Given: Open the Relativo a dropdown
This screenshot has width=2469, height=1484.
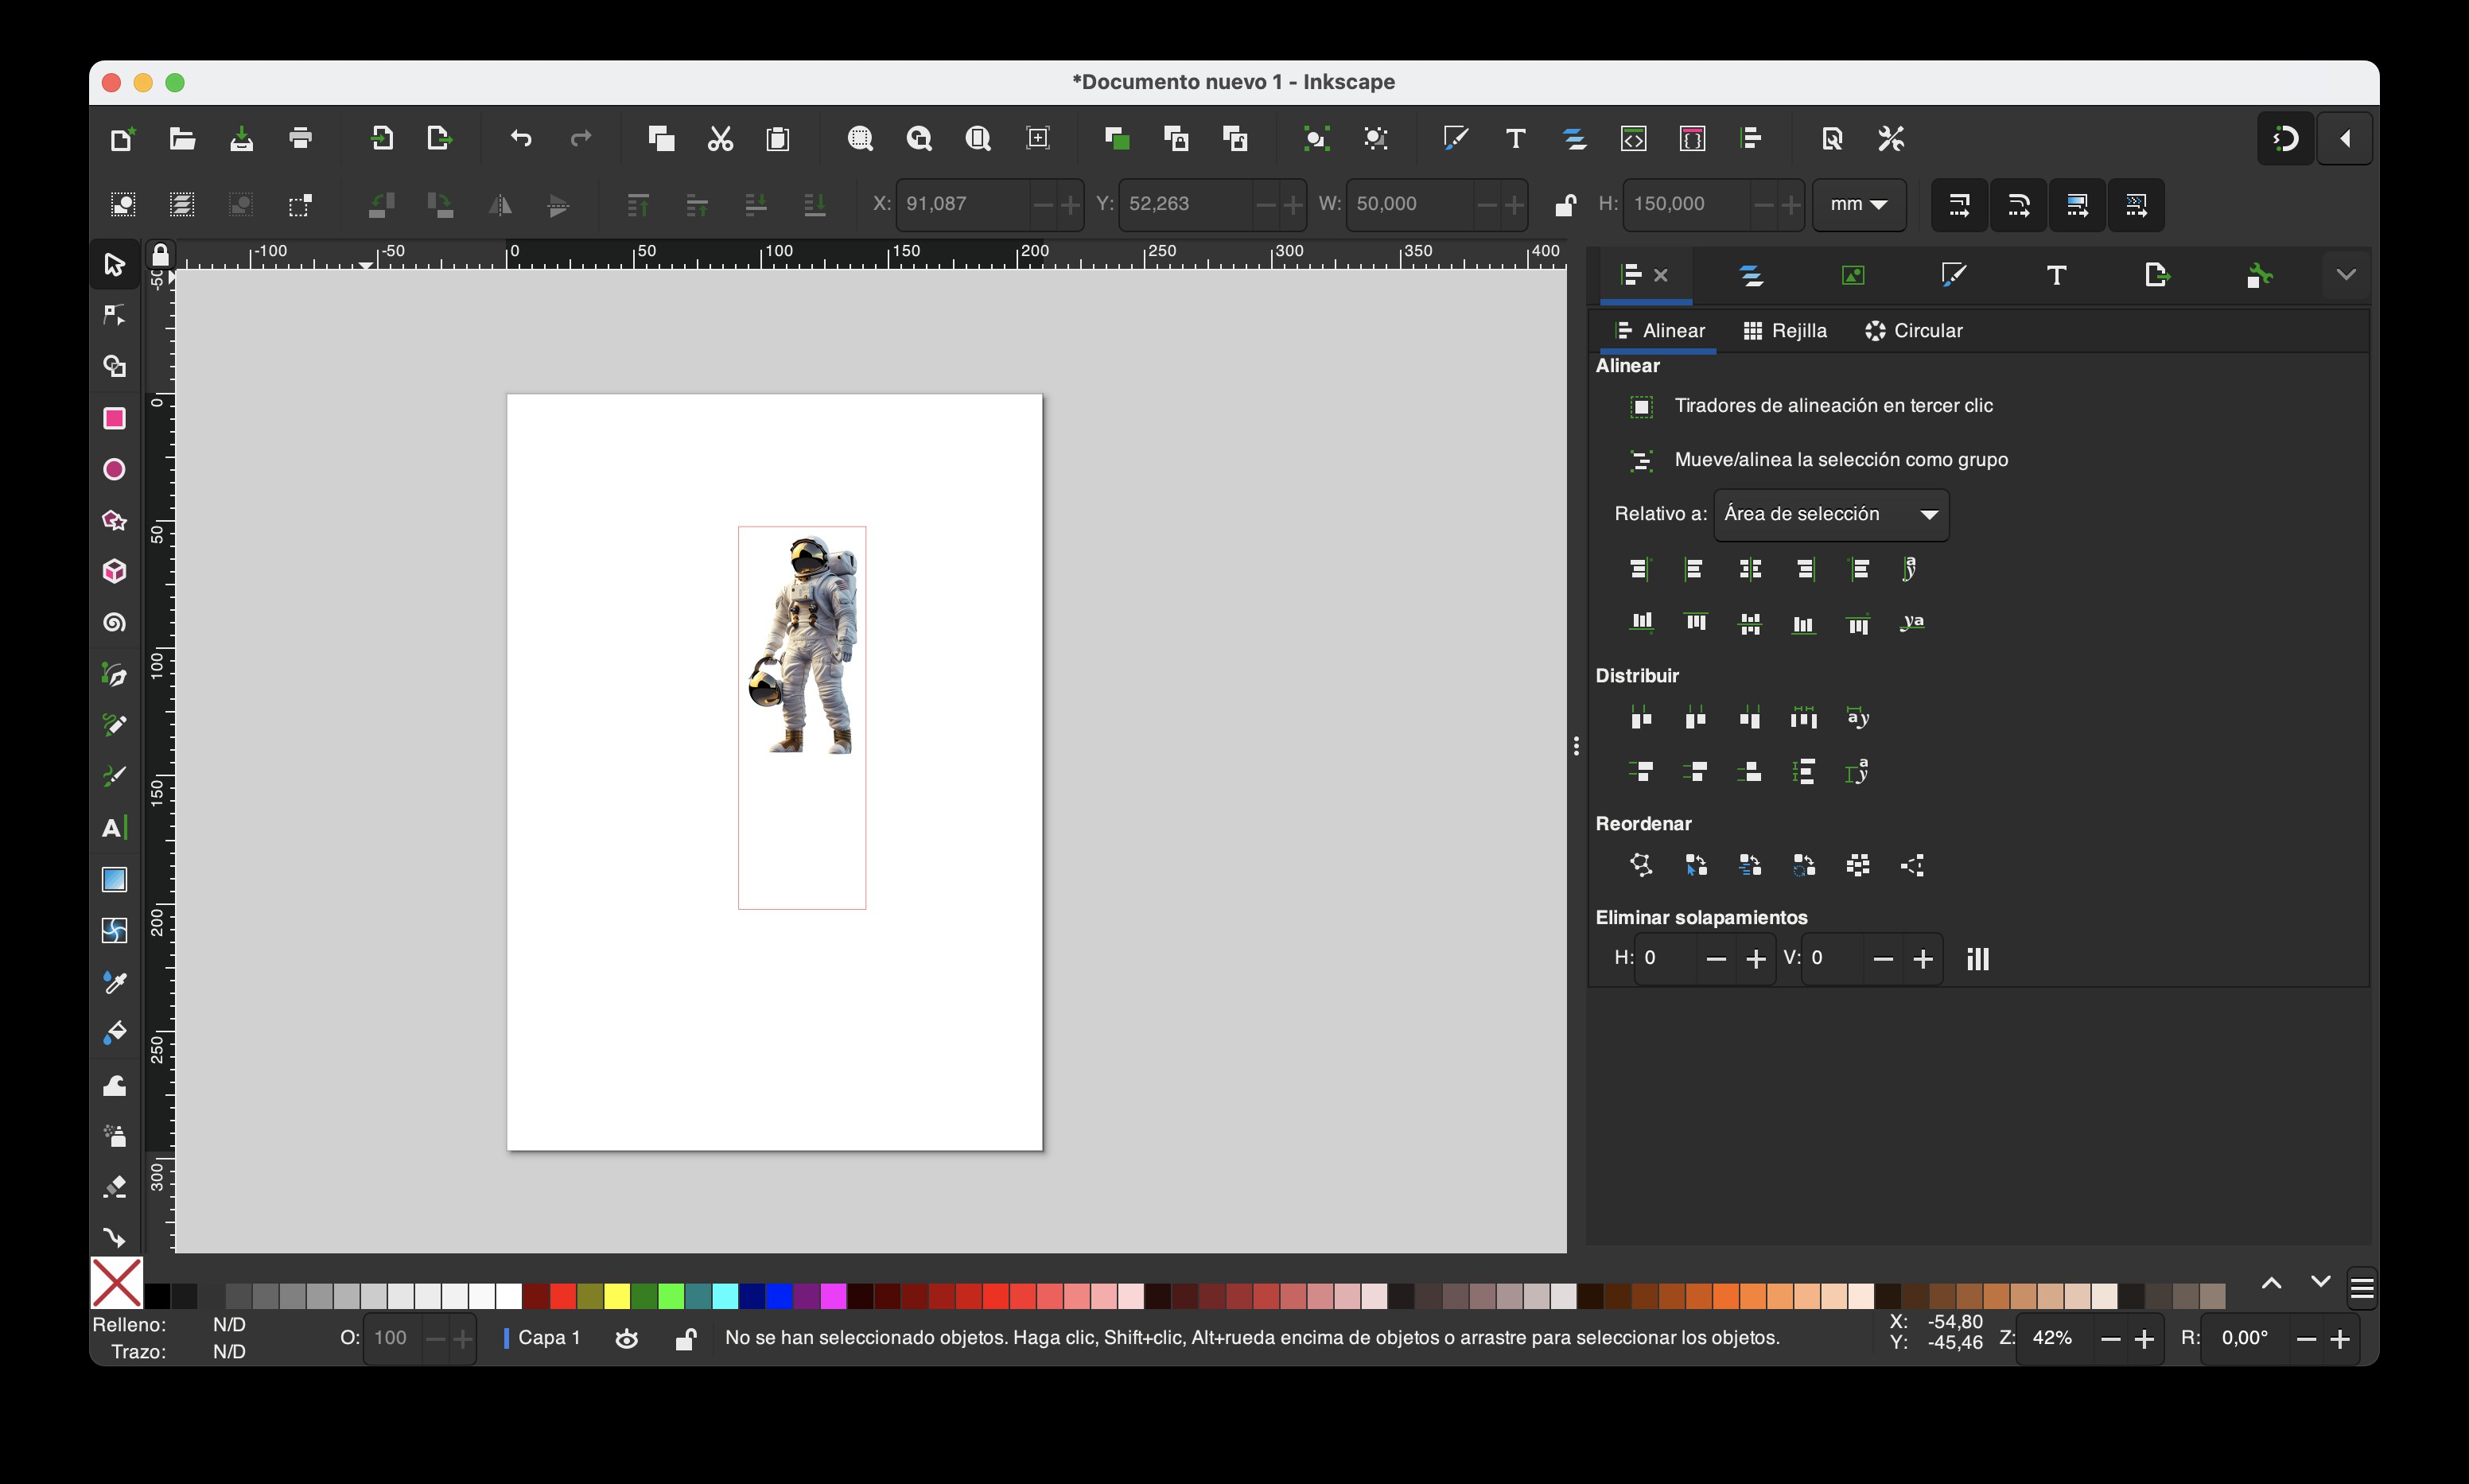Looking at the screenshot, I should coord(1831,514).
